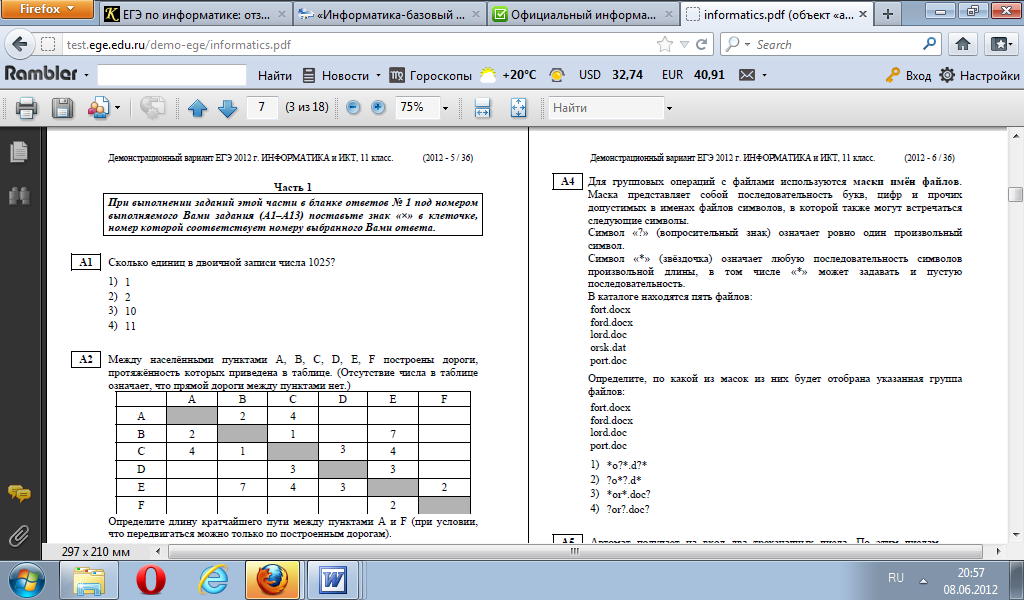This screenshot has height=600, width=1024.
Task: Click the horizontal scrollbar right arrow
Action: coord(998,552)
